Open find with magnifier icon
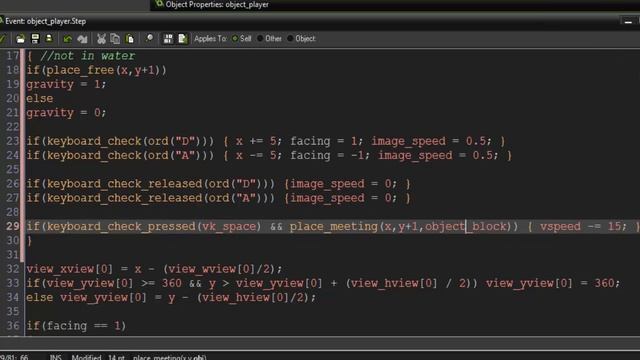The image size is (640, 360). pyautogui.click(x=149, y=39)
